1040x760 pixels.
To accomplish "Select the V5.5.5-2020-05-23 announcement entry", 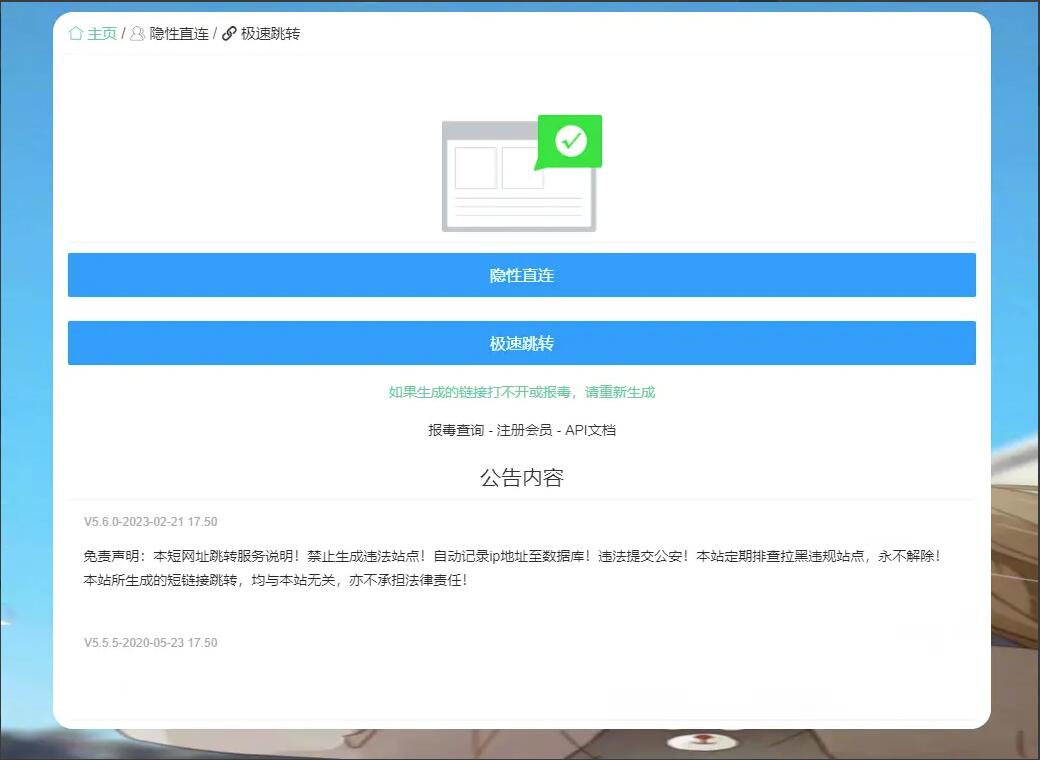I will pyautogui.click(x=150, y=643).
